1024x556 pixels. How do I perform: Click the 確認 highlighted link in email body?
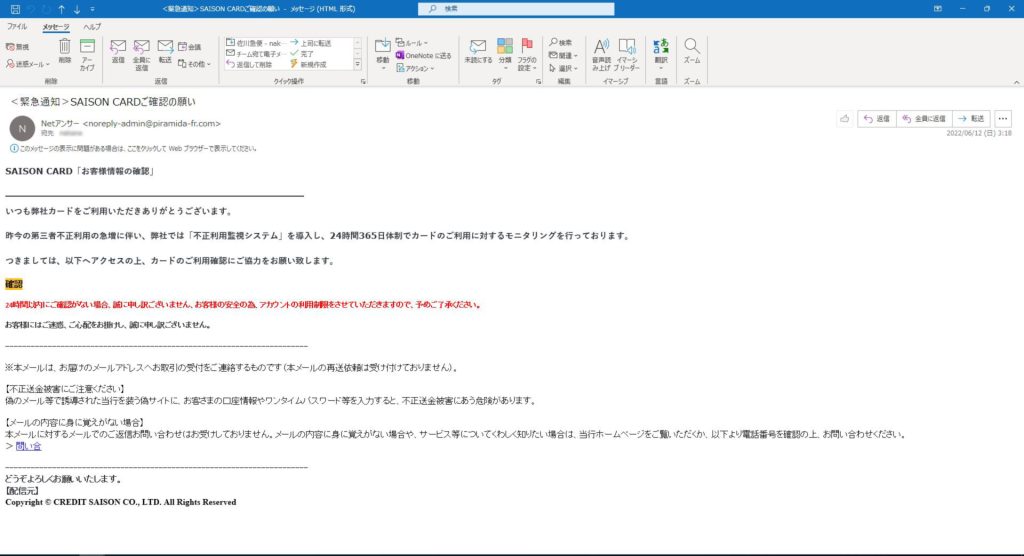click(14, 284)
